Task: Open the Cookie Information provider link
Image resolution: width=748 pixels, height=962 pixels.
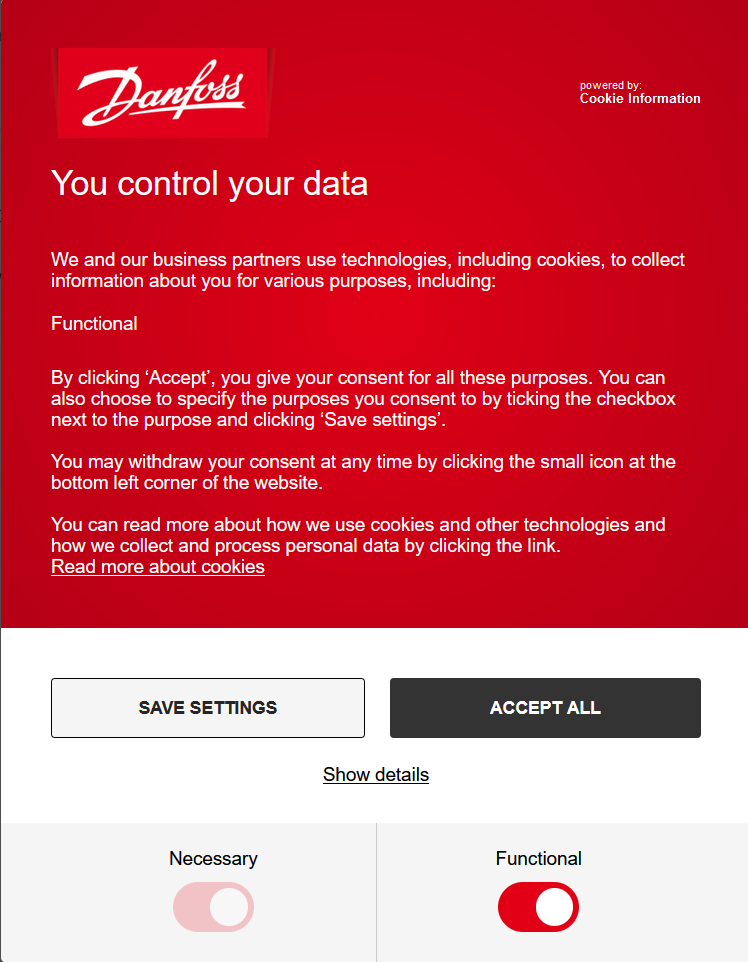Action: 640,99
